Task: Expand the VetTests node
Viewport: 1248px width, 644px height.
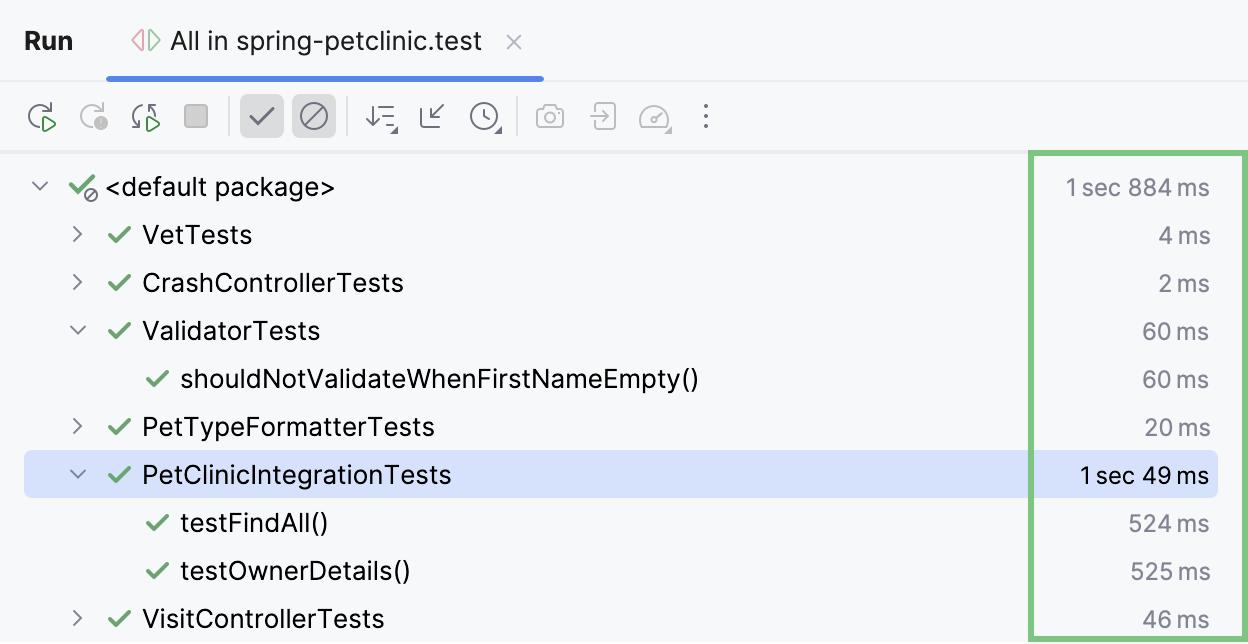Action: [x=78, y=235]
